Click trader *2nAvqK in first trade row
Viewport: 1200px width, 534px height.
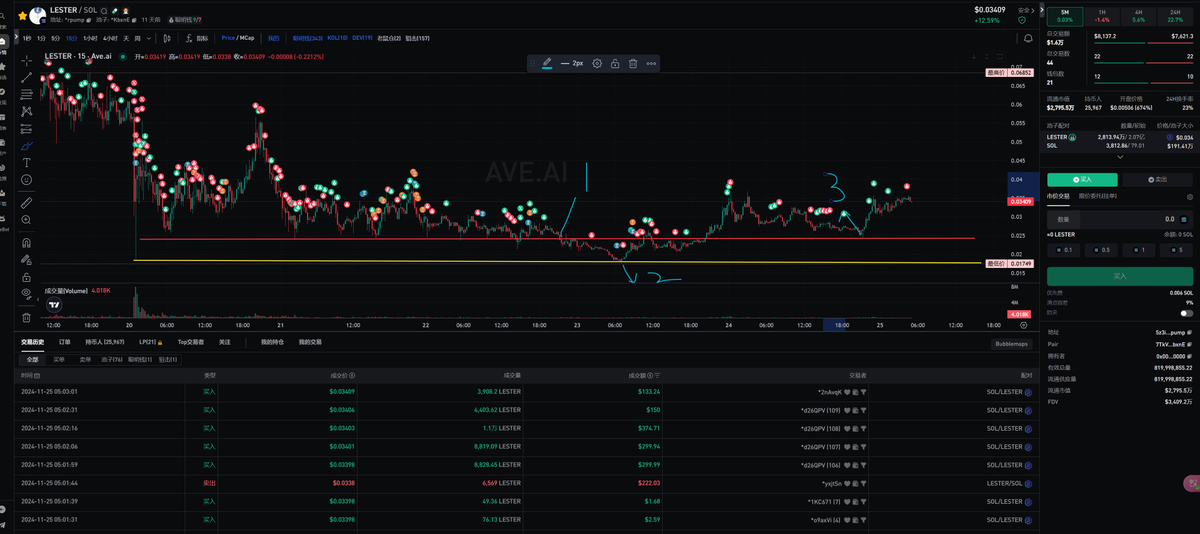point(832,392)
